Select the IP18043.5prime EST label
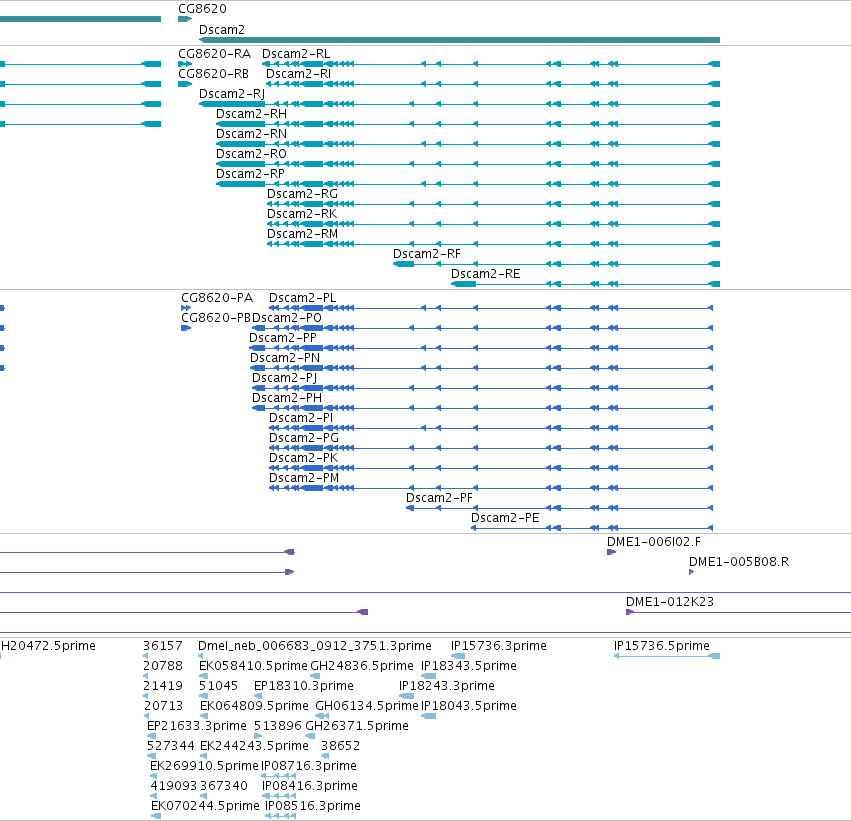This screenshot has width=851, height=821. tap(468, 706)
